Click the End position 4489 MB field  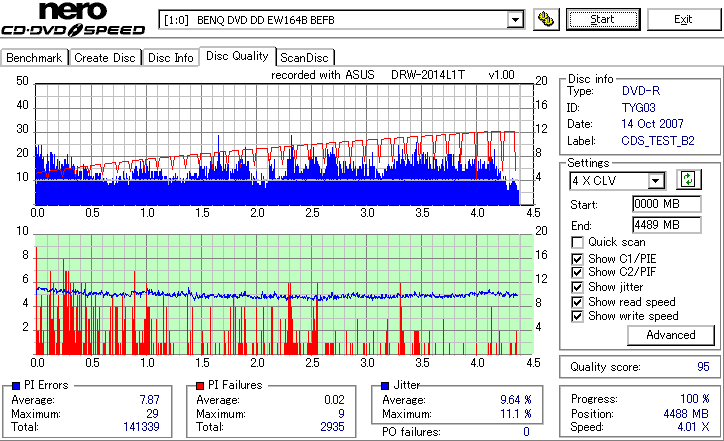[x=666, y=225]
